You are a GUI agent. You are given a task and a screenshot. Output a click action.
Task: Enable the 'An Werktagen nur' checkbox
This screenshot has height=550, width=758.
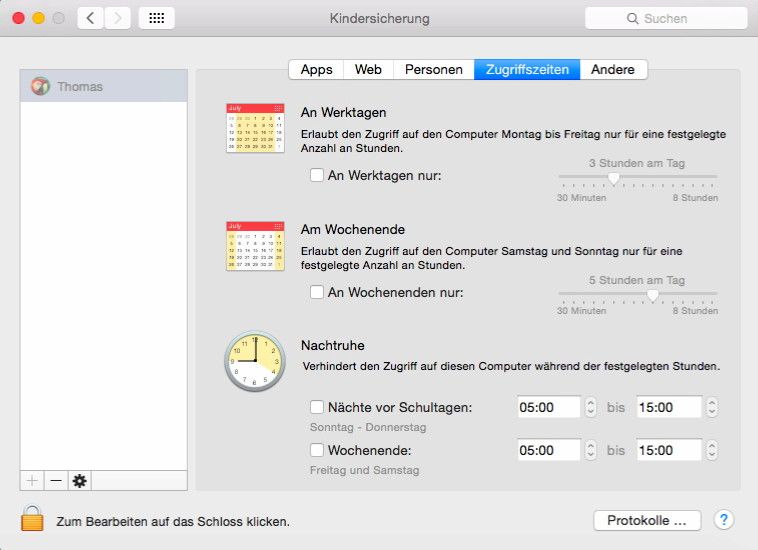pos(317,175)
